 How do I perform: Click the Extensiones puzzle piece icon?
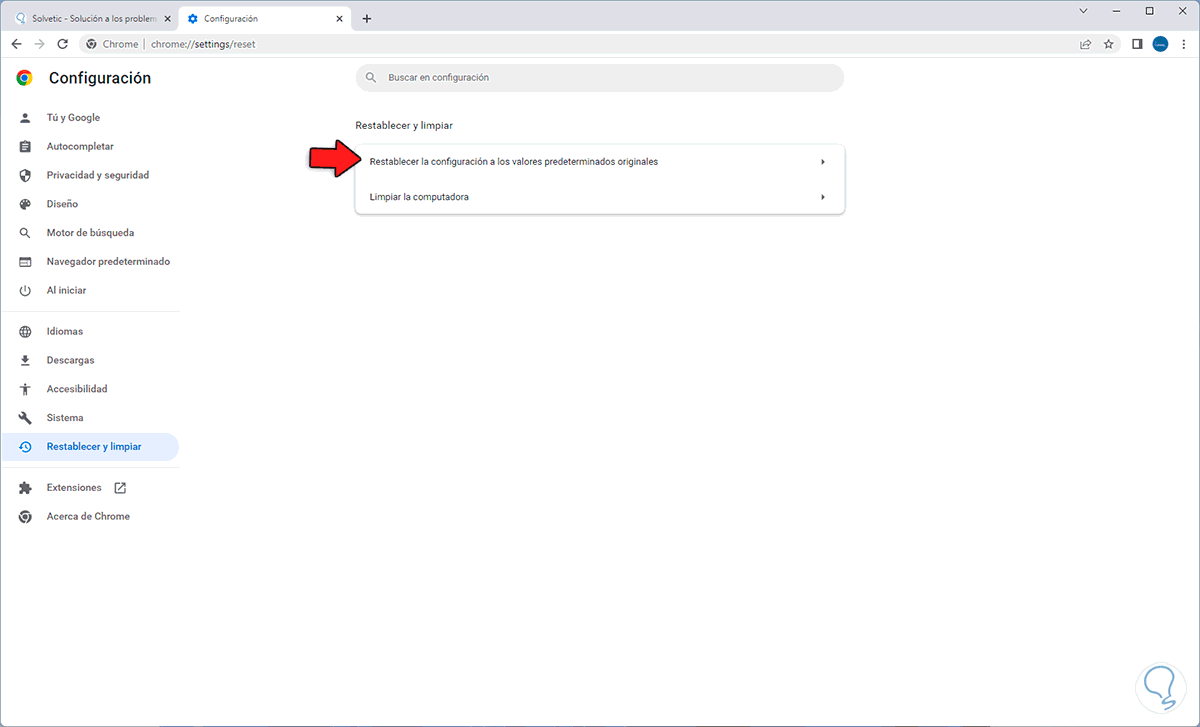pyautogui.click(x=26, y=488)
